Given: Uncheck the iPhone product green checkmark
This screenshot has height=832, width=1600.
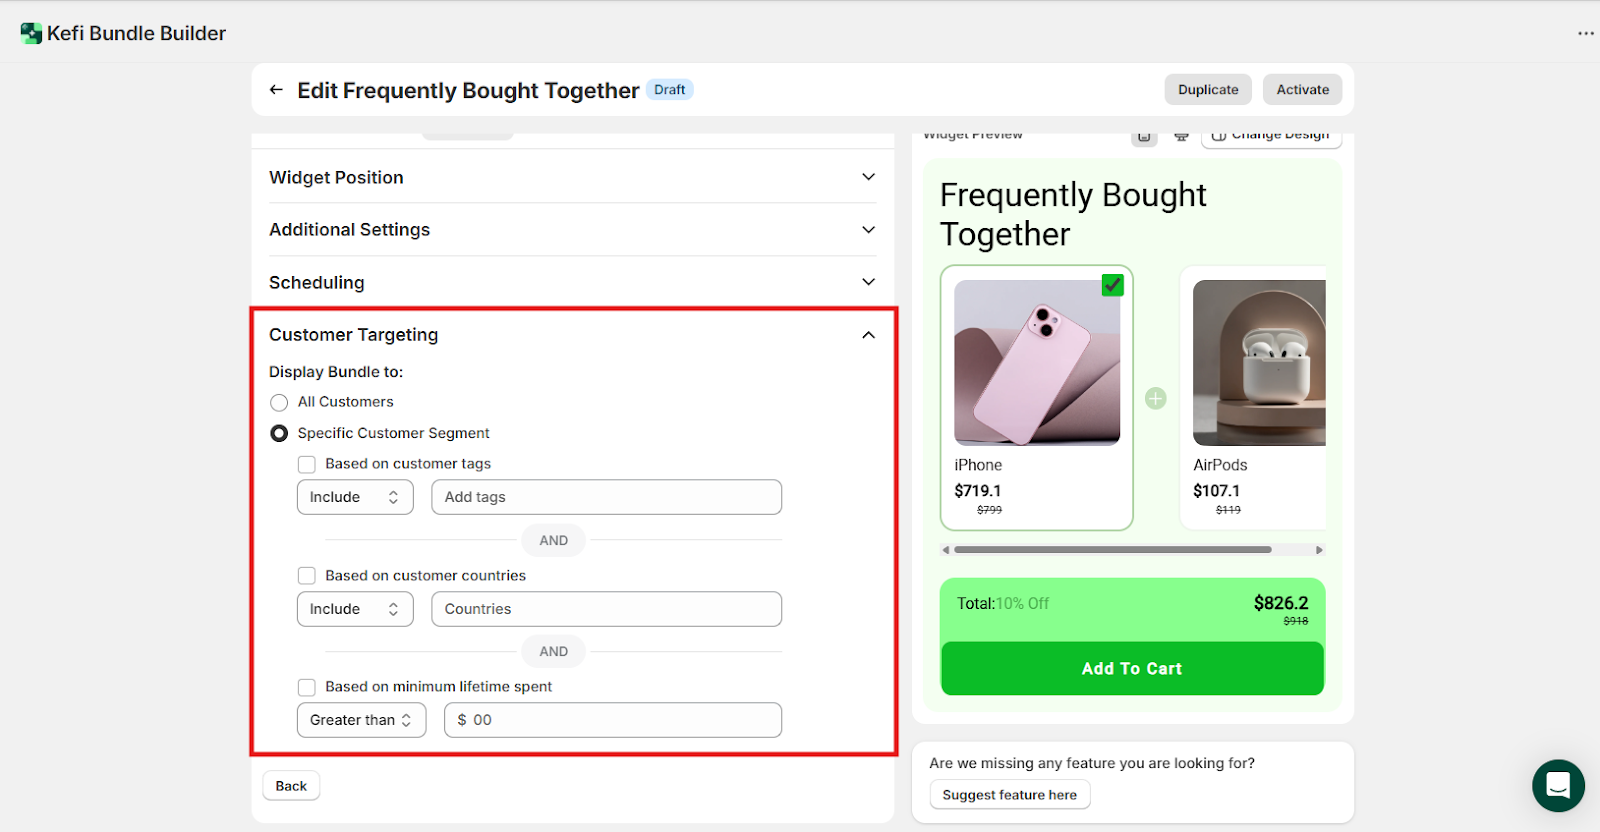Looking at the screenshot, I should 1112,285.
